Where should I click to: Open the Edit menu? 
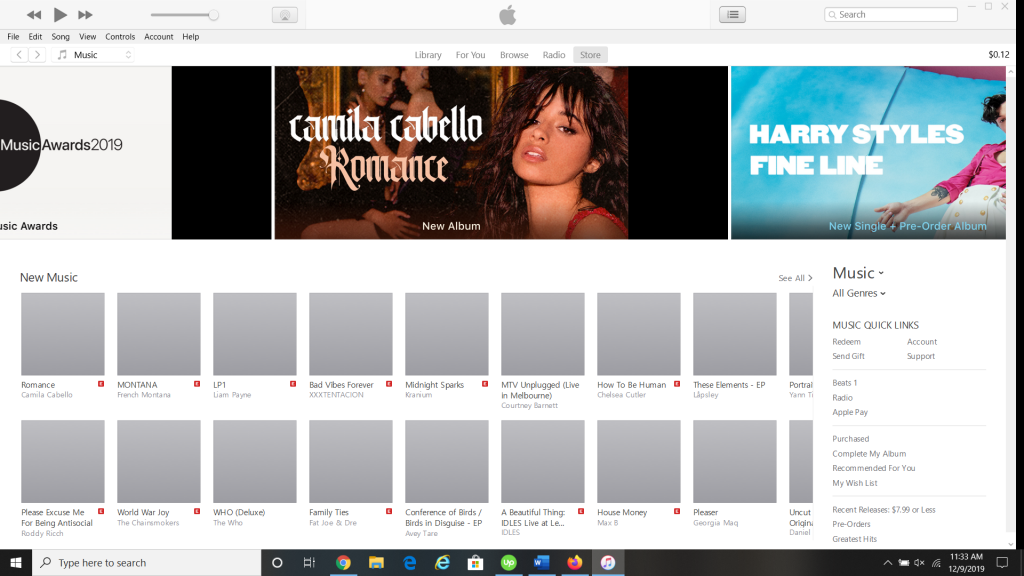point(35,37)
